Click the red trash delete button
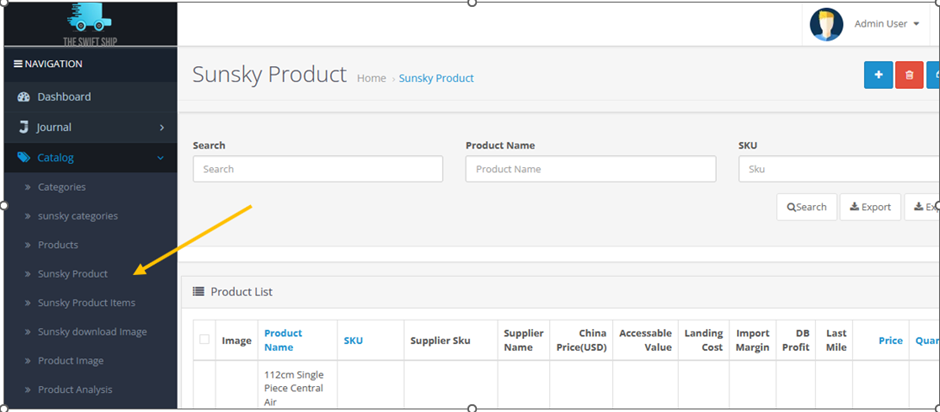Screen dimensions: 940x412 [909, 75]
